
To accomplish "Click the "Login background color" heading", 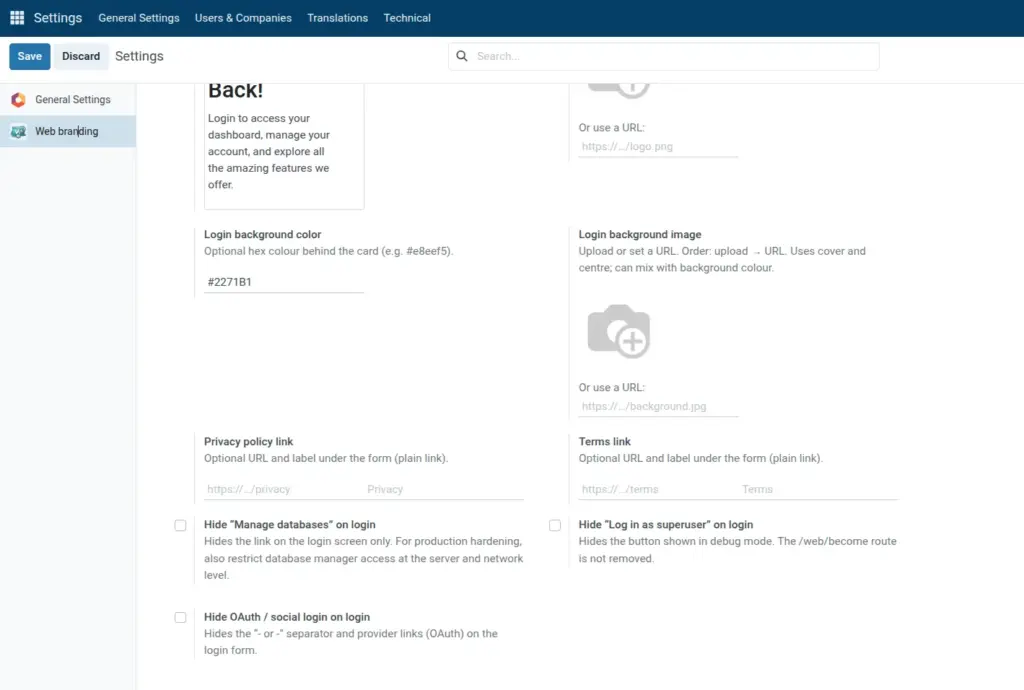I will [263, 234].
